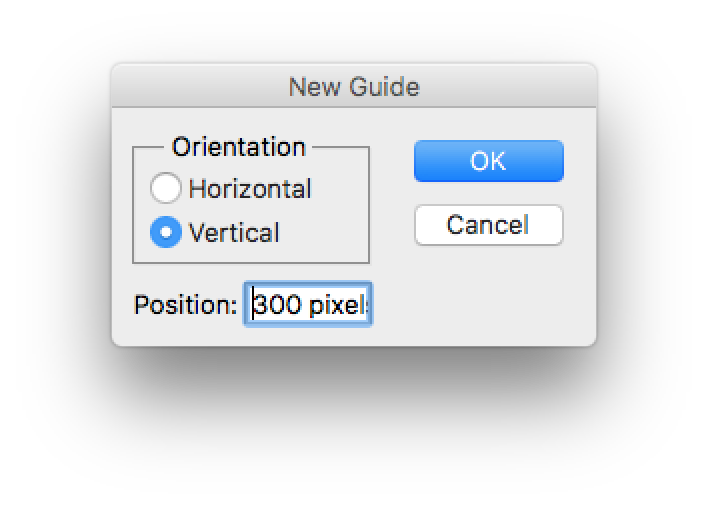The image size is (708, 506).
Task: Click the New Guide title bar
Action: click(354, 86)
